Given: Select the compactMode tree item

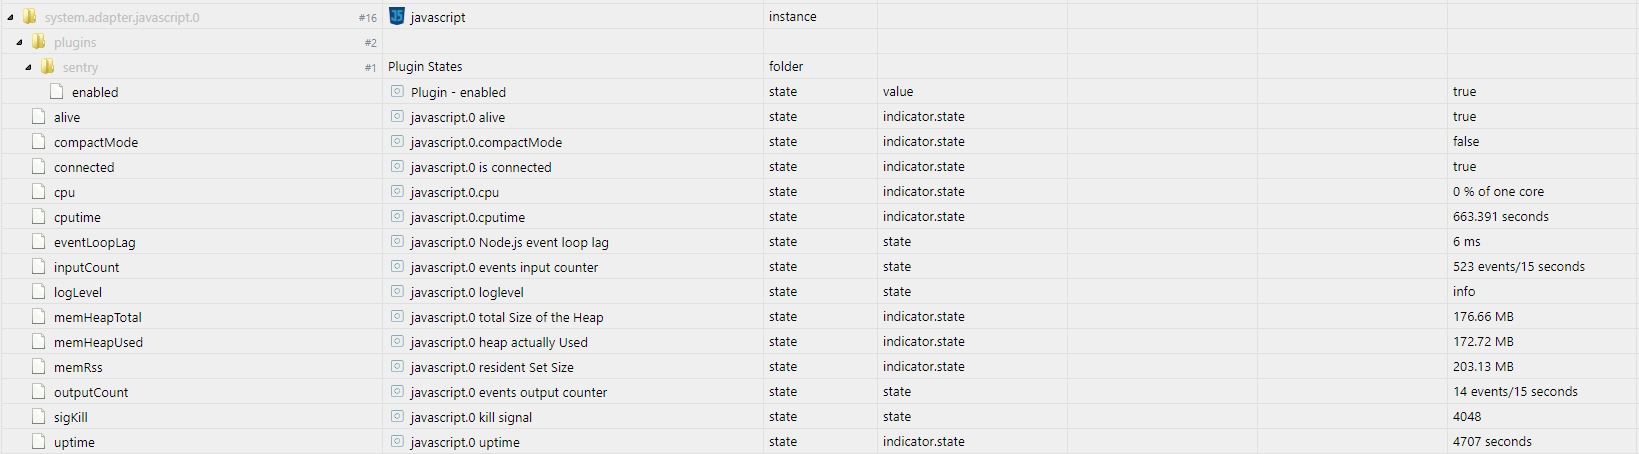Looking at the screenshot, I should coord(96,142).
